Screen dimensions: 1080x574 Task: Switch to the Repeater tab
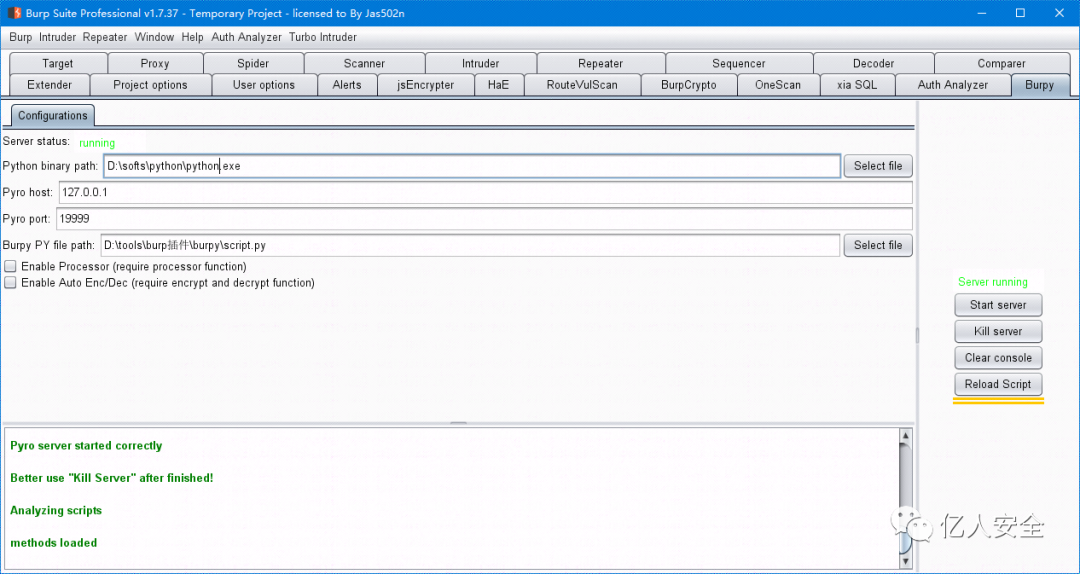point(601,63)
